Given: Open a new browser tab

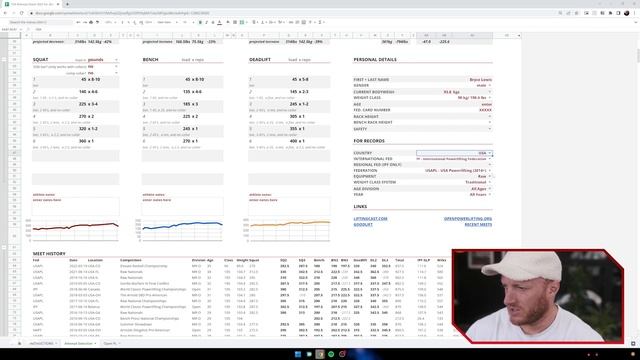Looking at the screenshot, I should point(67,4).
